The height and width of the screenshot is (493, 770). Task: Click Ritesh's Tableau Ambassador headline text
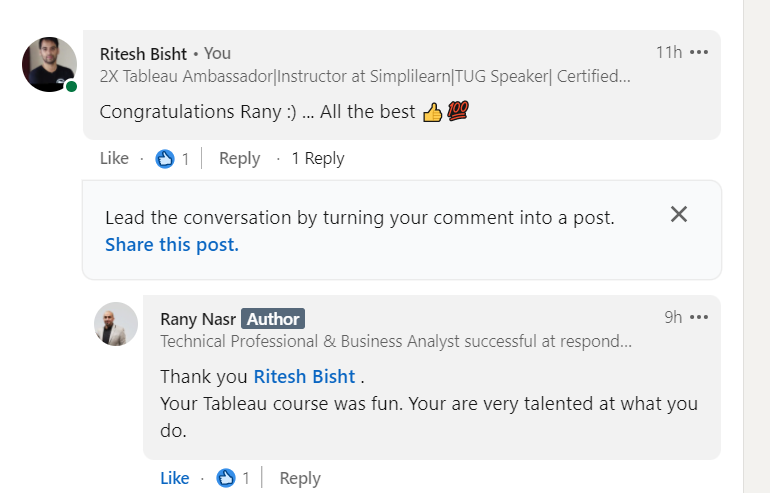click(x=364, y=75)
